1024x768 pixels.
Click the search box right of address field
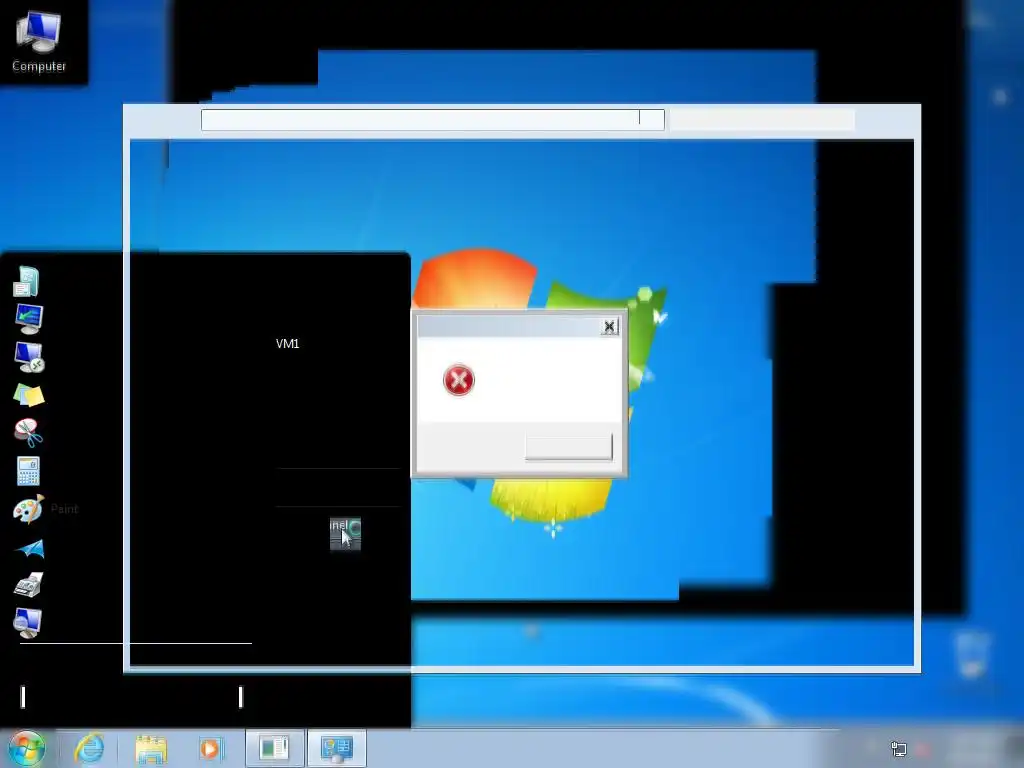point(762,120)
